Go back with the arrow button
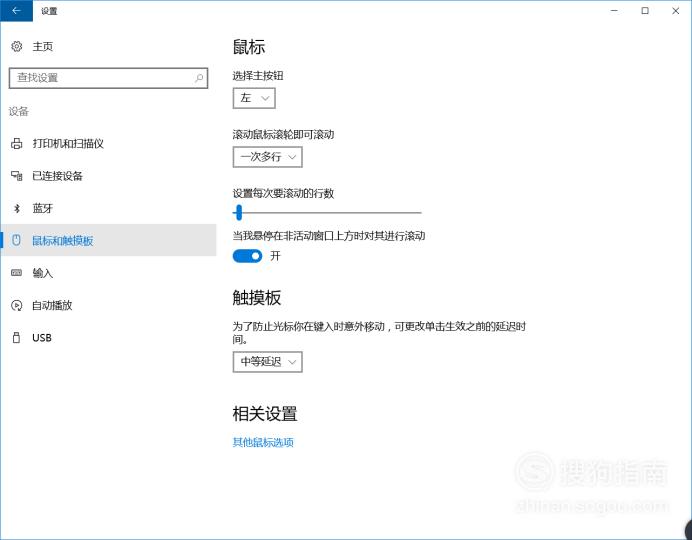This screenshot has width=692, height=540. click(x=16, y=11)
